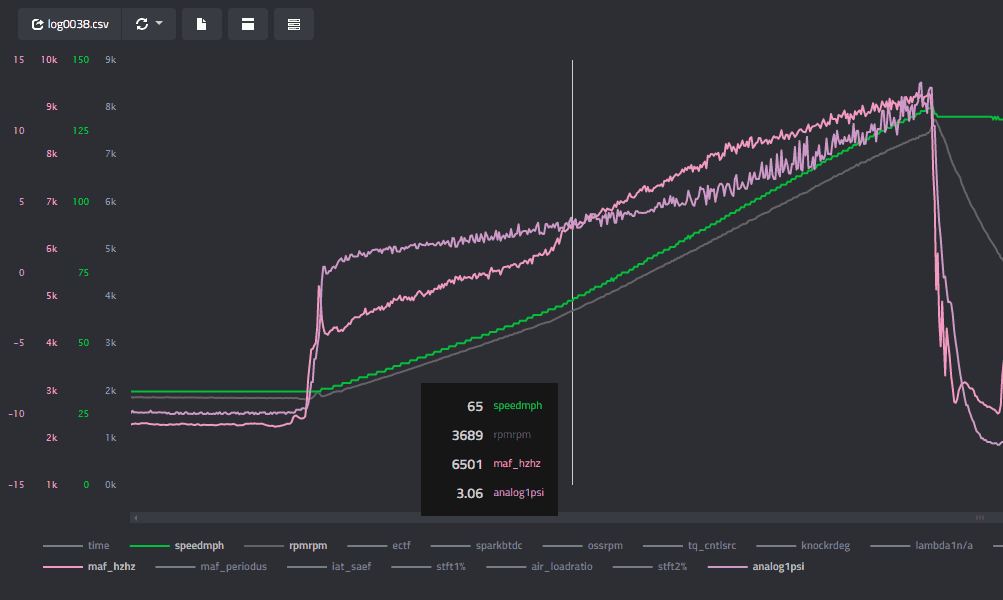1003x600 pixels.
Task: Toggle the tq_cntlsrc series in legend
Action: [x=690, y=546]
